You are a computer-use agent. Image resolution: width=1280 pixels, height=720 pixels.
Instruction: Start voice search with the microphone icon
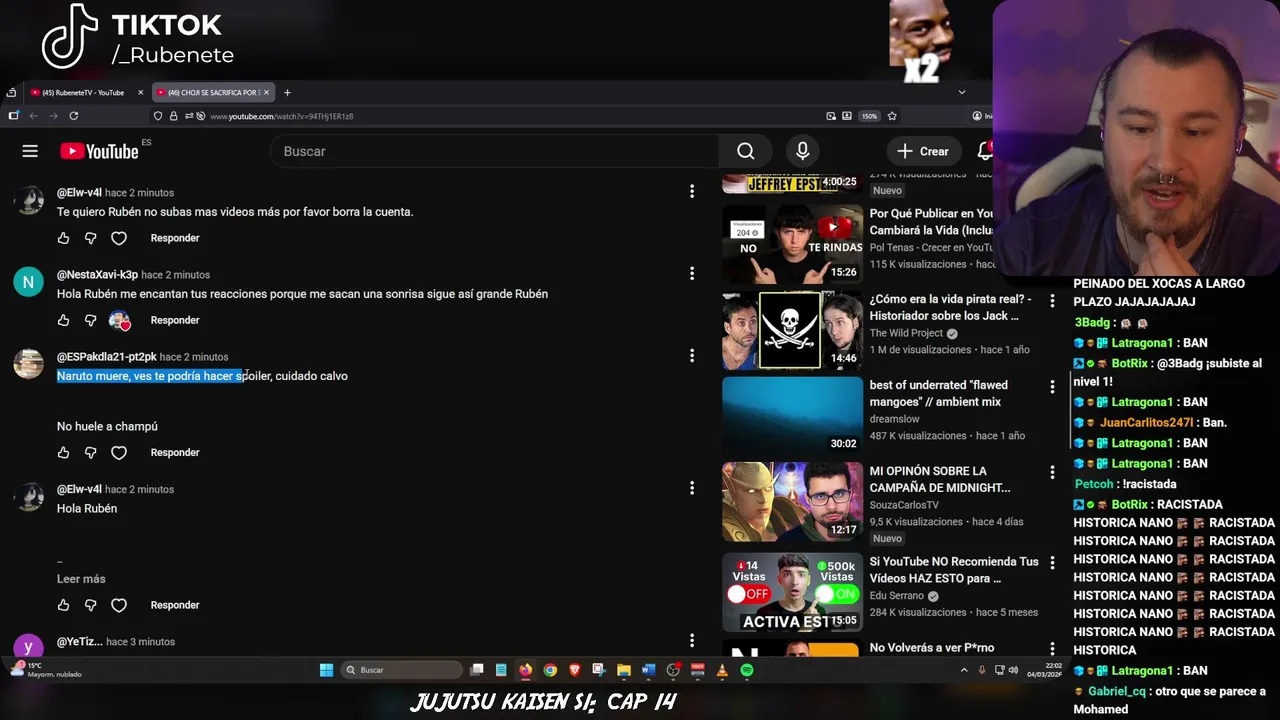[802, 151]
